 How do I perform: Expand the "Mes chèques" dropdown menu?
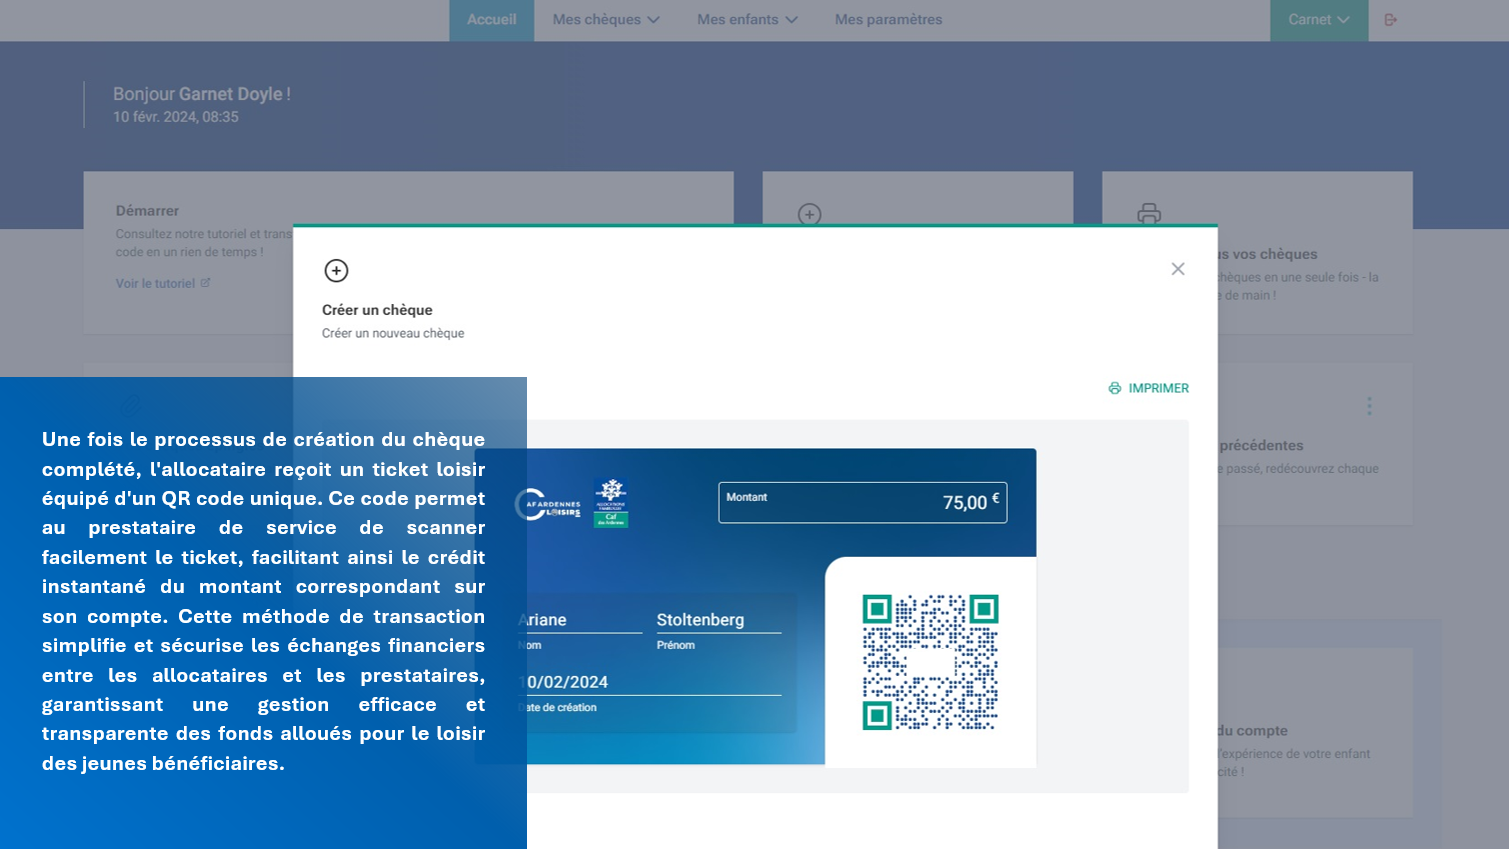(606, 20)
